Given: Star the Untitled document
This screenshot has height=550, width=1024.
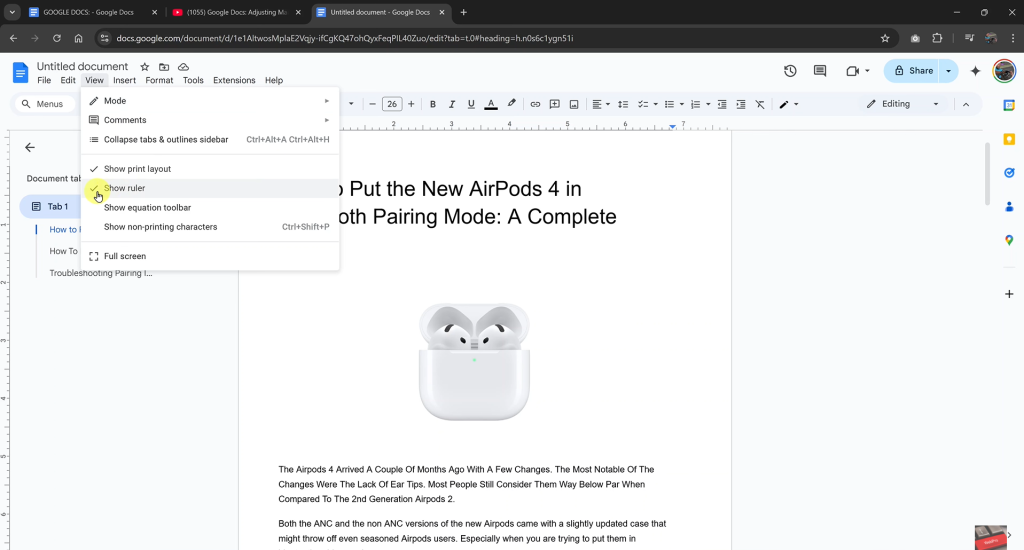Looking at the screenshot, I should (144, 67).
